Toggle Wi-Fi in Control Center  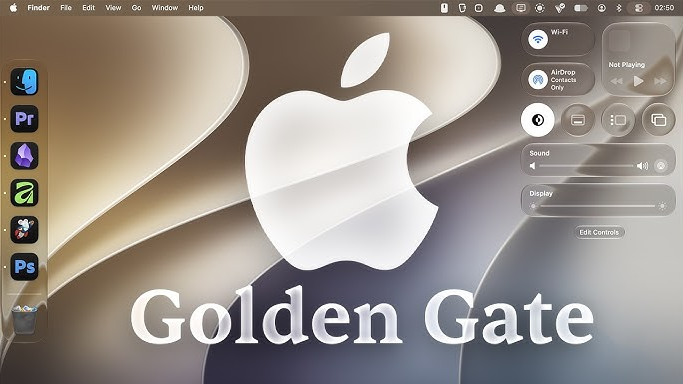pos(538,39)
